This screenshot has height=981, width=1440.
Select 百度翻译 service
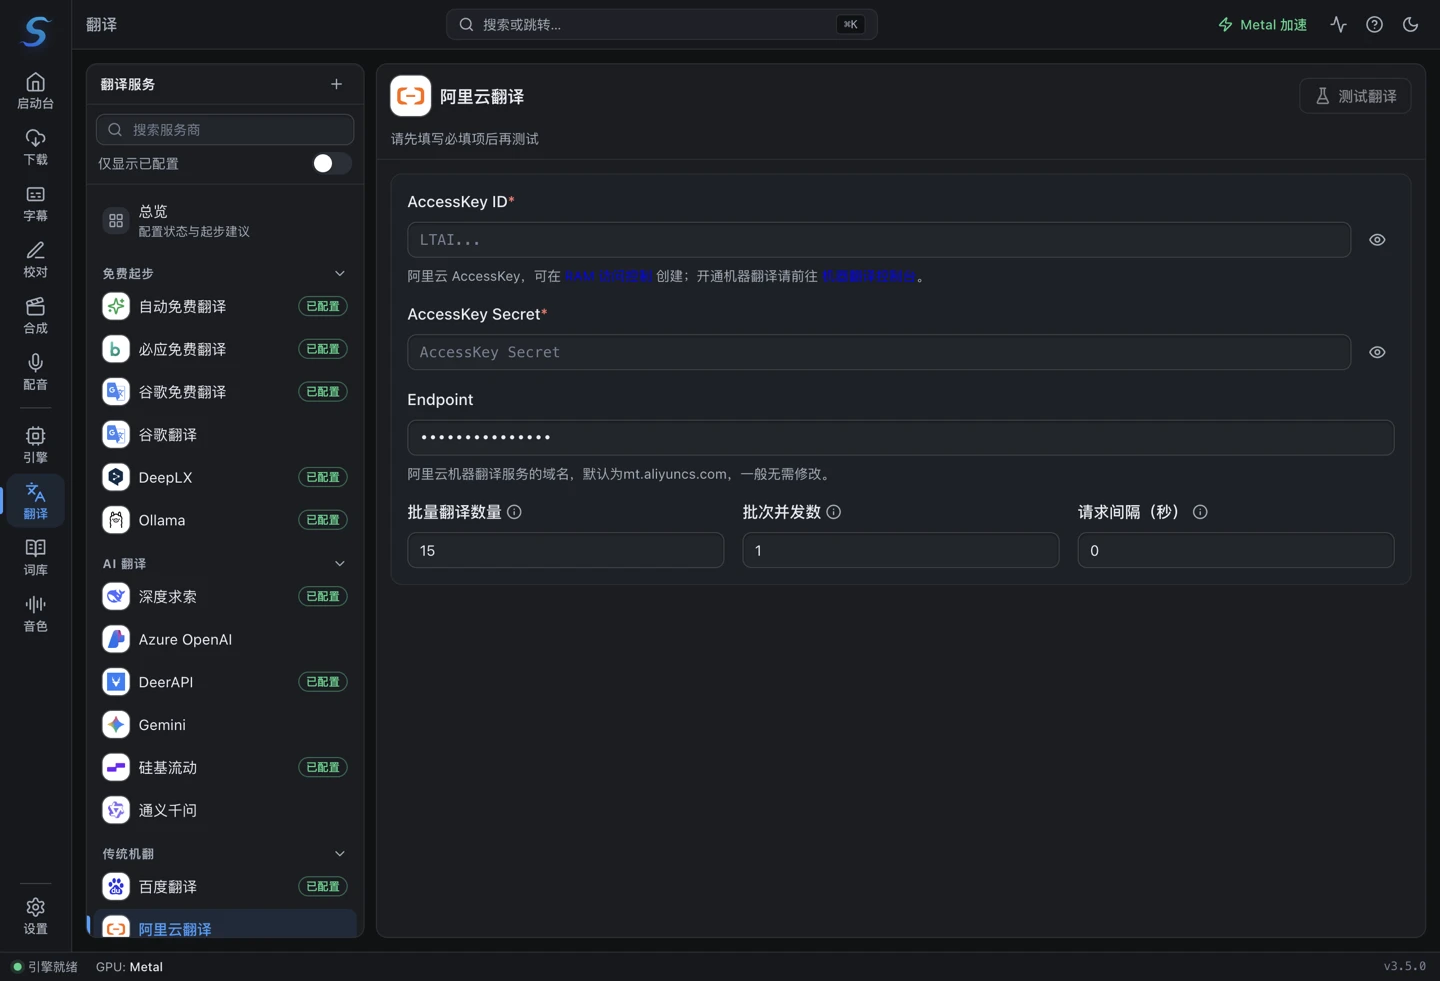coord(225,886)
